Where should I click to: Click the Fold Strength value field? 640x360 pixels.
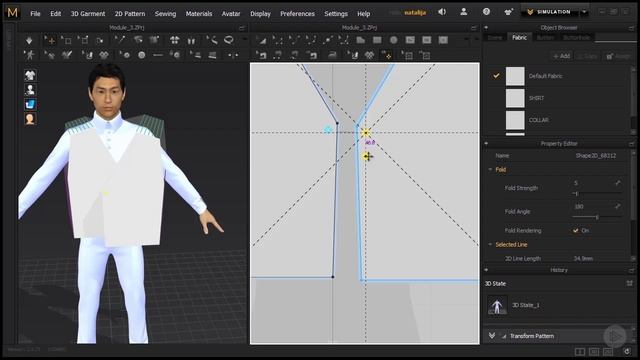(592, 183)
